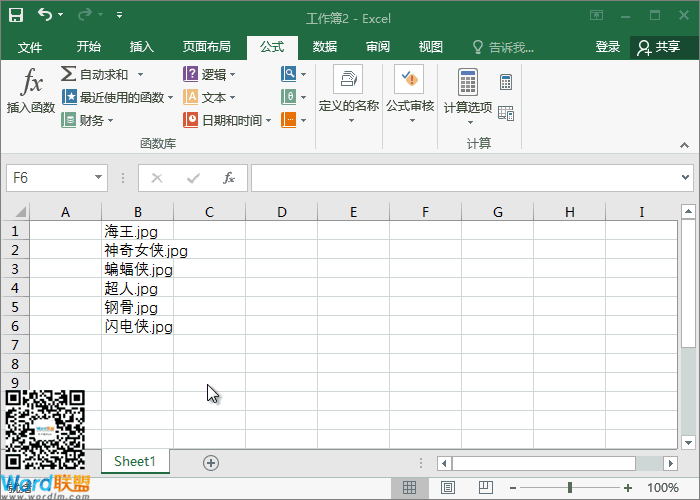Save the workbook with the floppy icon
This screenshot has height=500, width=700.
16,15
